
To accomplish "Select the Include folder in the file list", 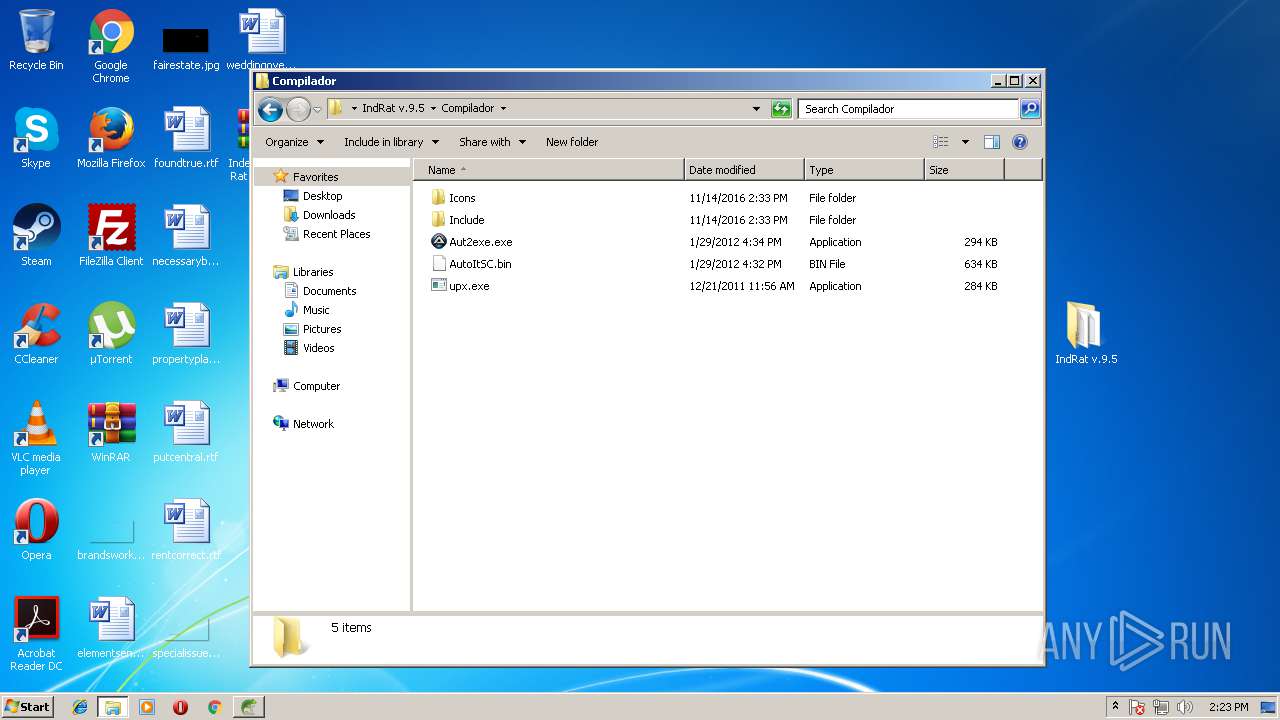I will point(458,220).
